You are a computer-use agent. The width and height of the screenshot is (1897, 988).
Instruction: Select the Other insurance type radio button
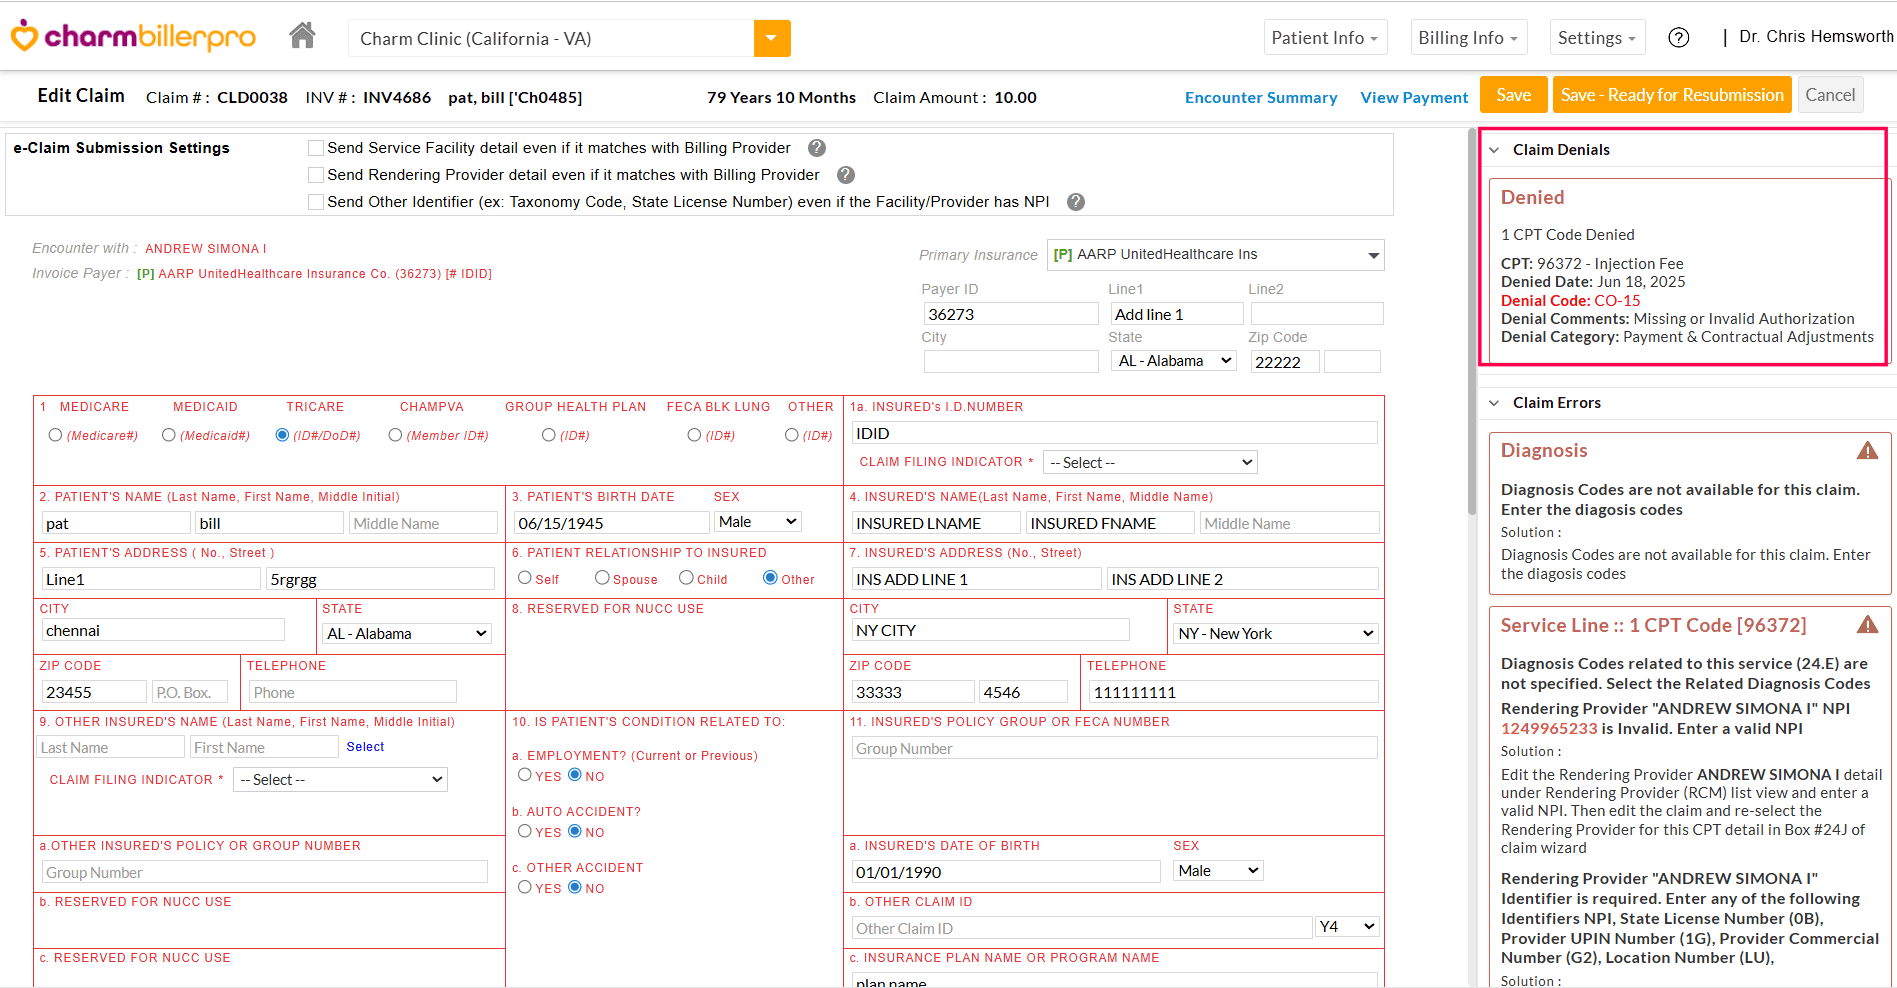click(x=791, y=435)
